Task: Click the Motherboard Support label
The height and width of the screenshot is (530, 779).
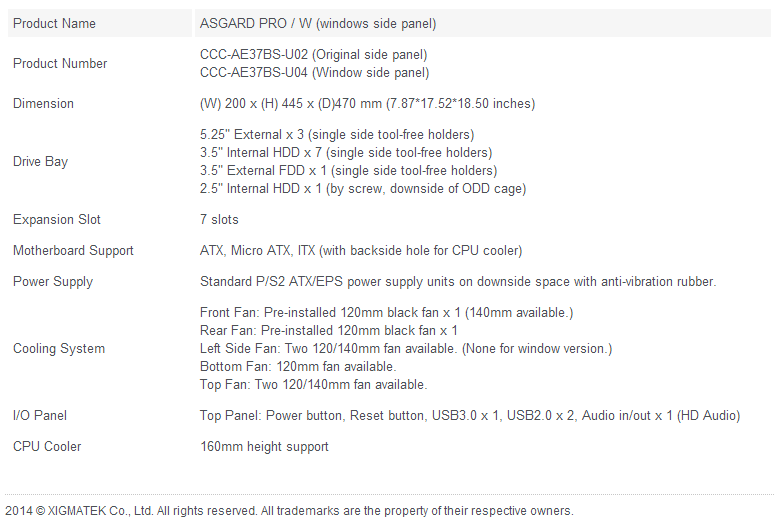Action: [73, 250]
